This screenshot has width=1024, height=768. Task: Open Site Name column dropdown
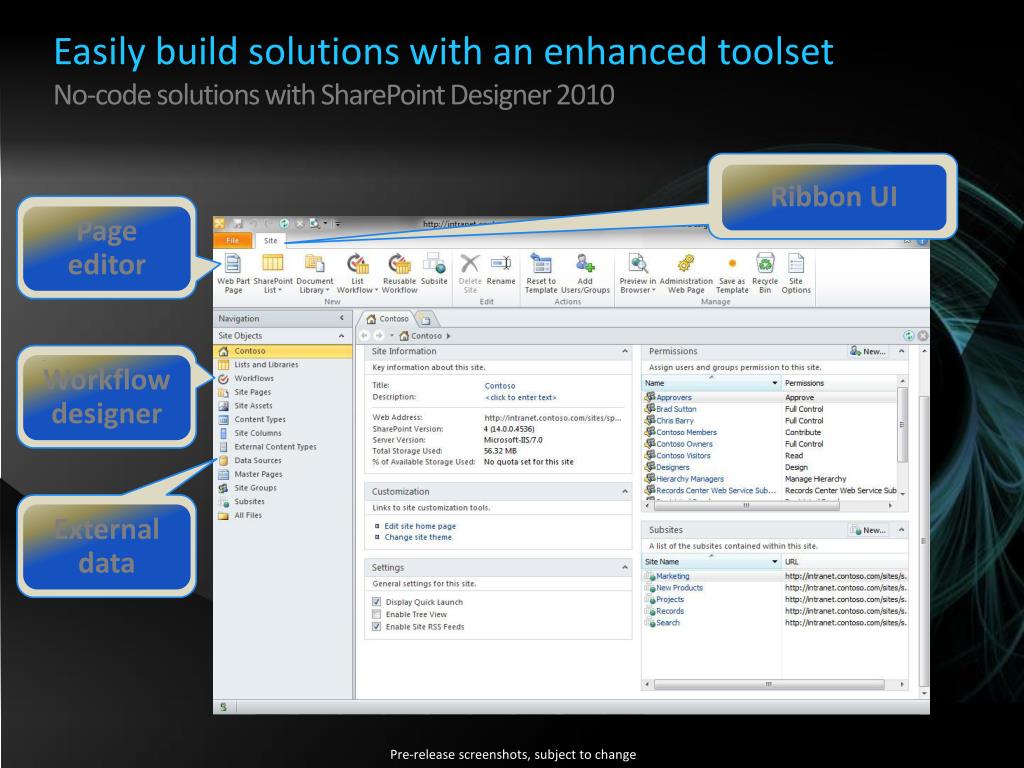point(775,562)
